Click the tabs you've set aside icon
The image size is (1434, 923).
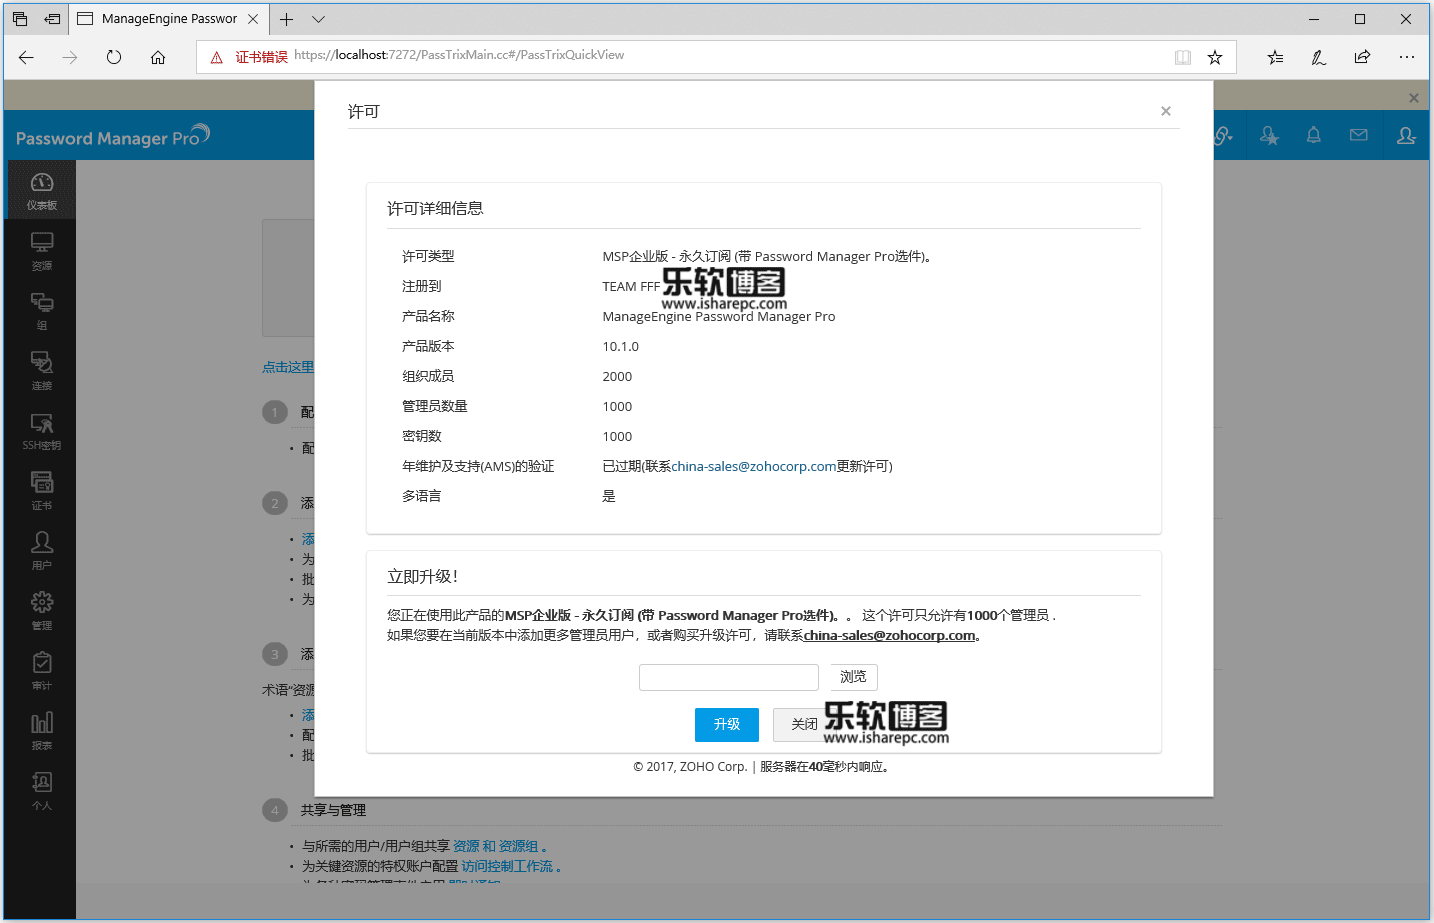coord(20,19)
